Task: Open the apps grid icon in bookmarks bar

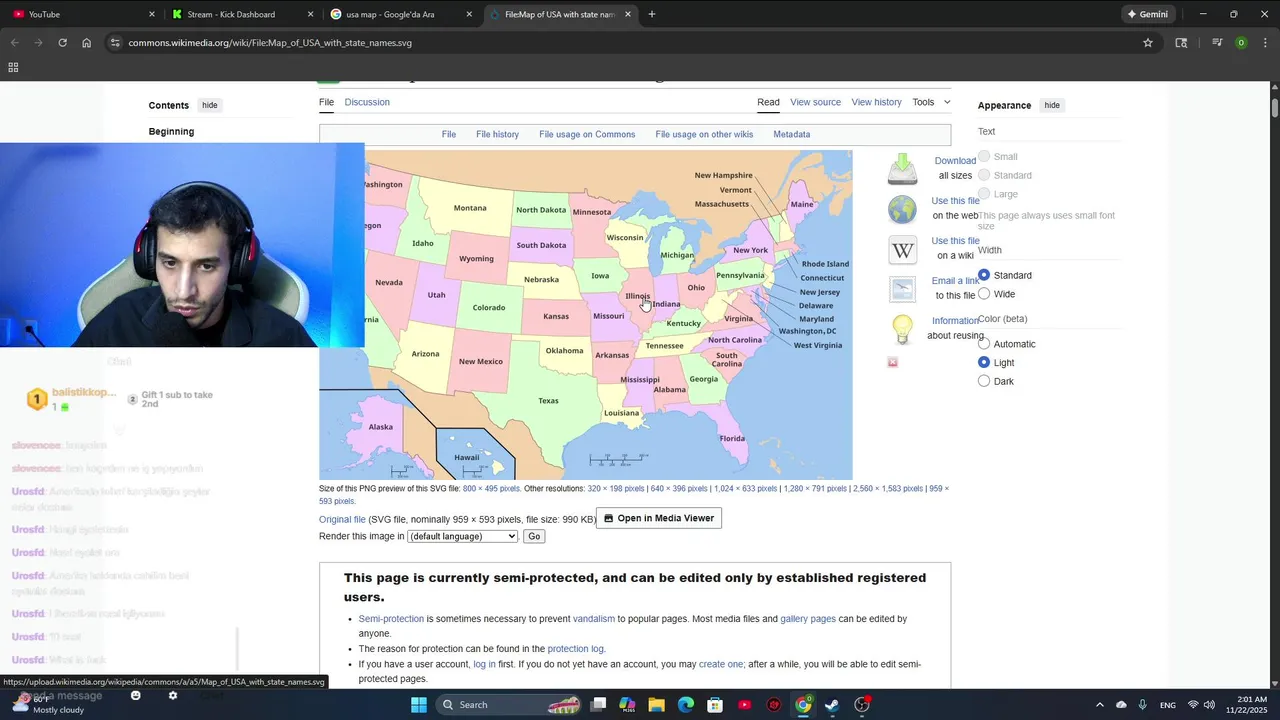Action: click(x=13, y=67)
